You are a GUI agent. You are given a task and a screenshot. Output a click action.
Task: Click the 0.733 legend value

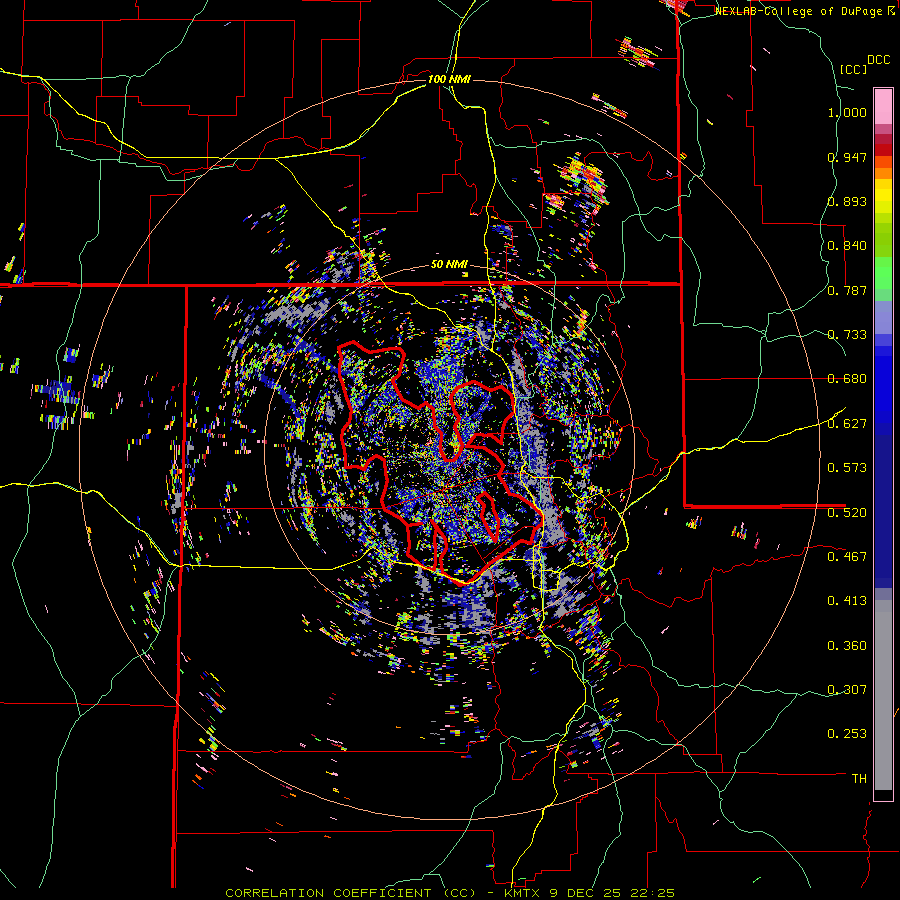point(847,335)
